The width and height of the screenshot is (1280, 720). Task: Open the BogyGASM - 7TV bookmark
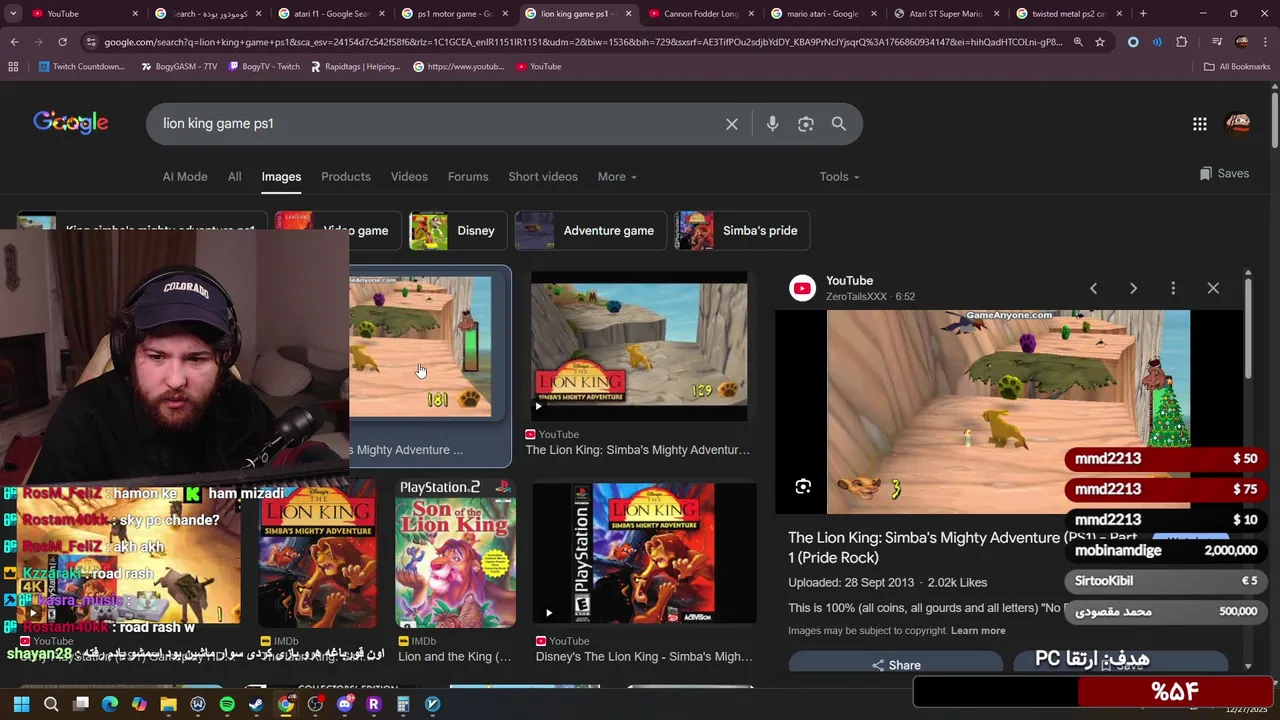click(180, 66)
